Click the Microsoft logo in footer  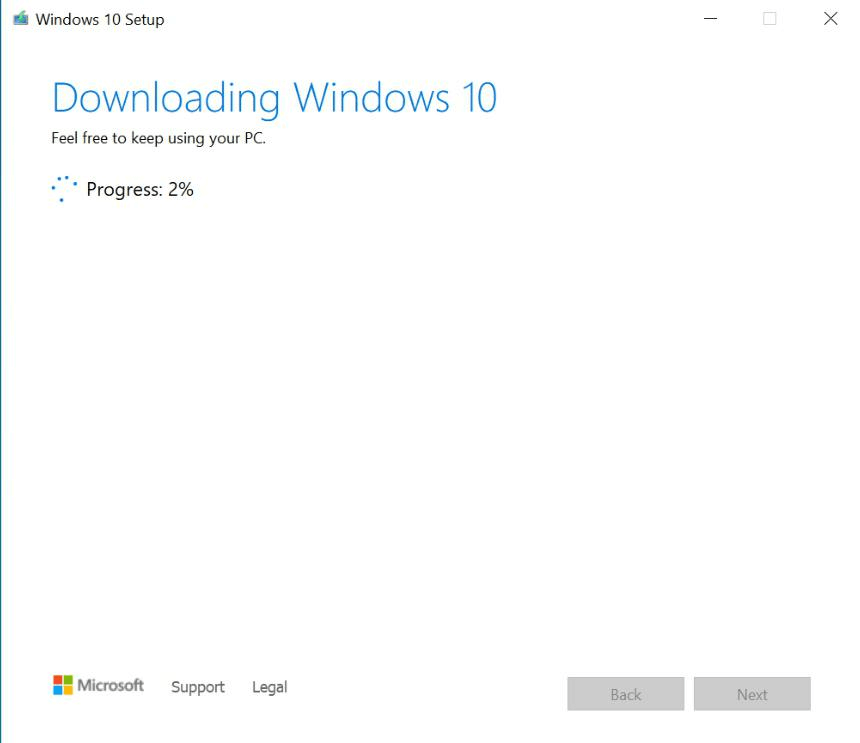pos(98,685)
